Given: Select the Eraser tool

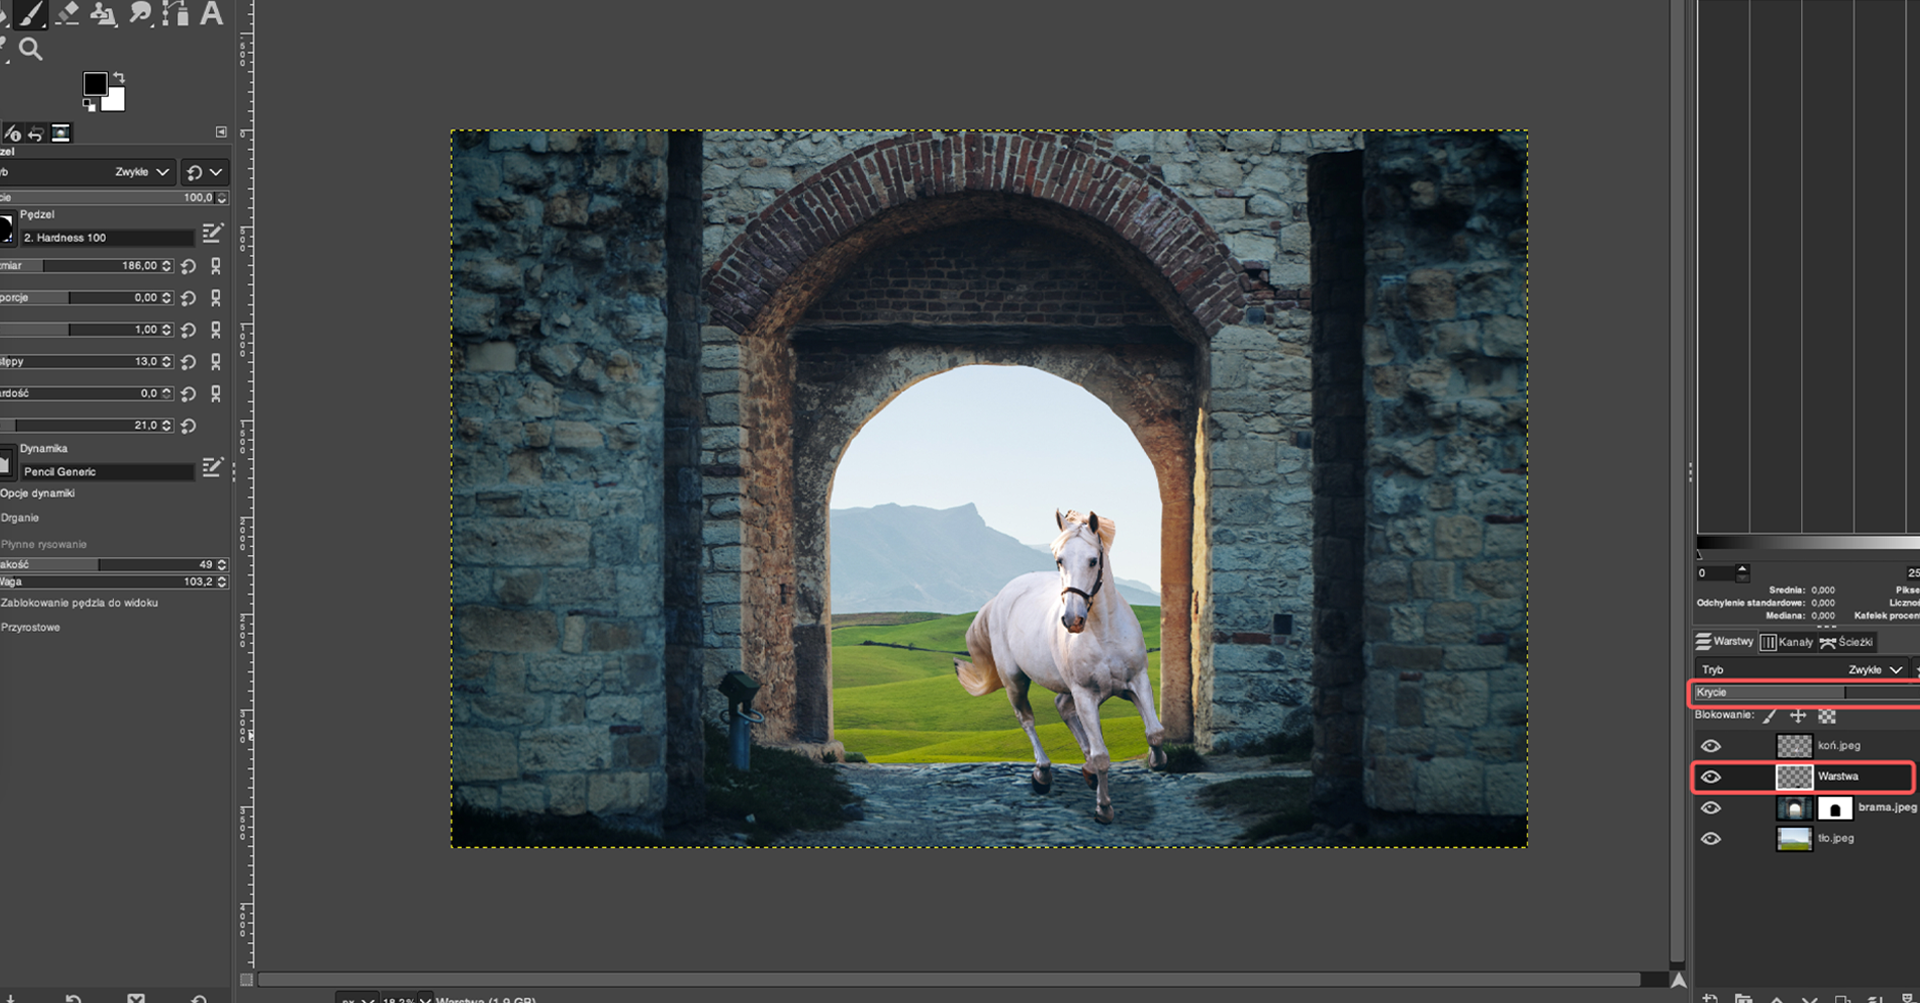Looking at the screenshot, I should (68, 13).
